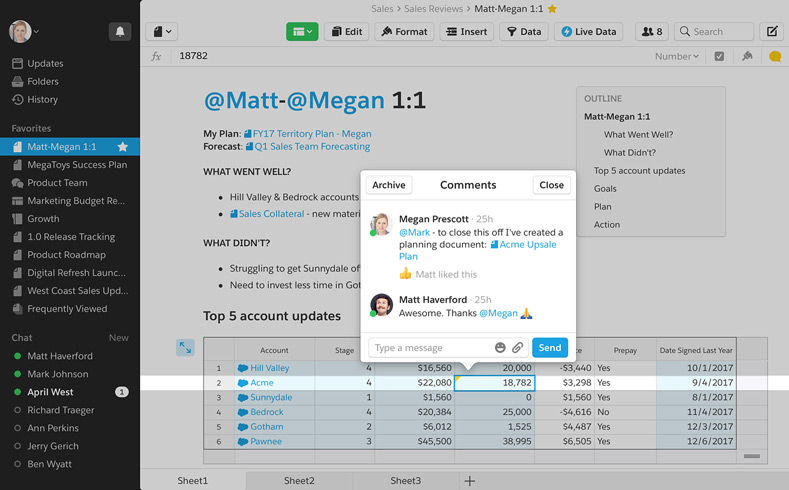Add a new sheet with plus icon

[469, 481]
